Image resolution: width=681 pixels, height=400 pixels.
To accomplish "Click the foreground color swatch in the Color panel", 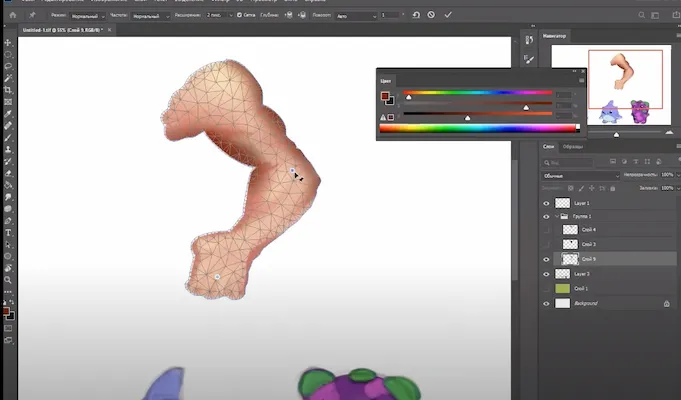I will tap(384, 96).
